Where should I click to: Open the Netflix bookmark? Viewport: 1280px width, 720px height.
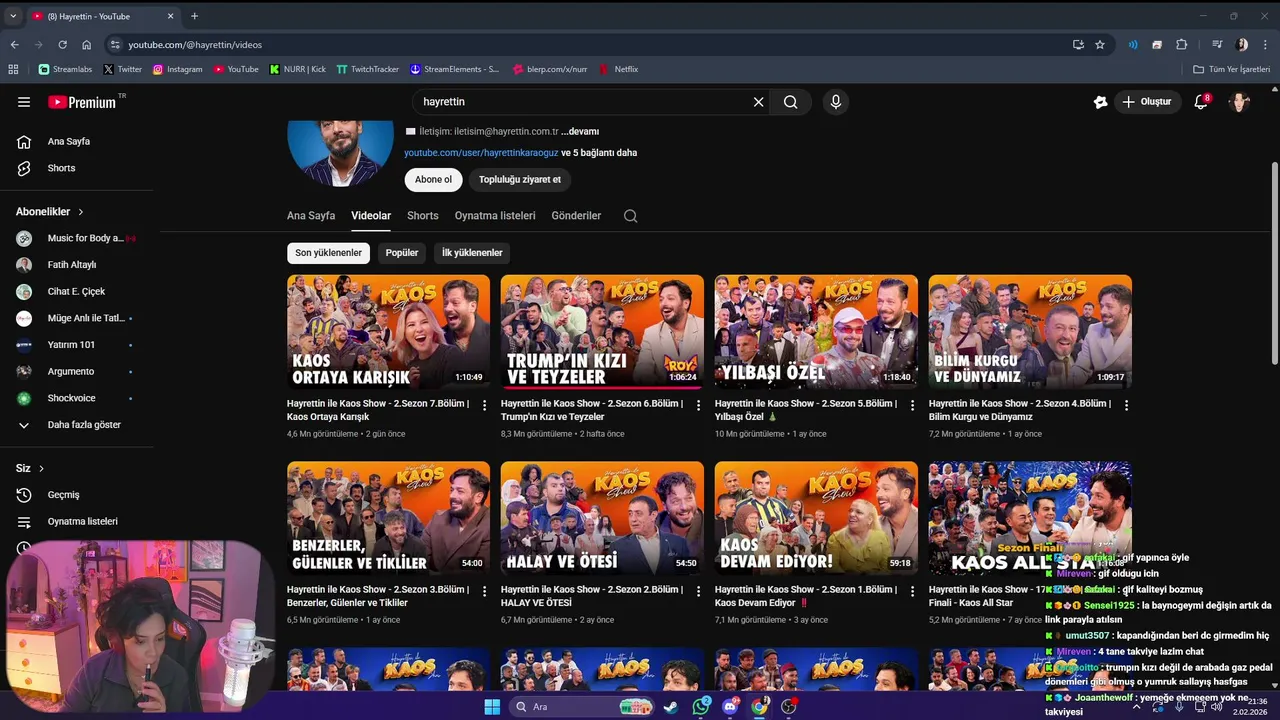point(618,69)
